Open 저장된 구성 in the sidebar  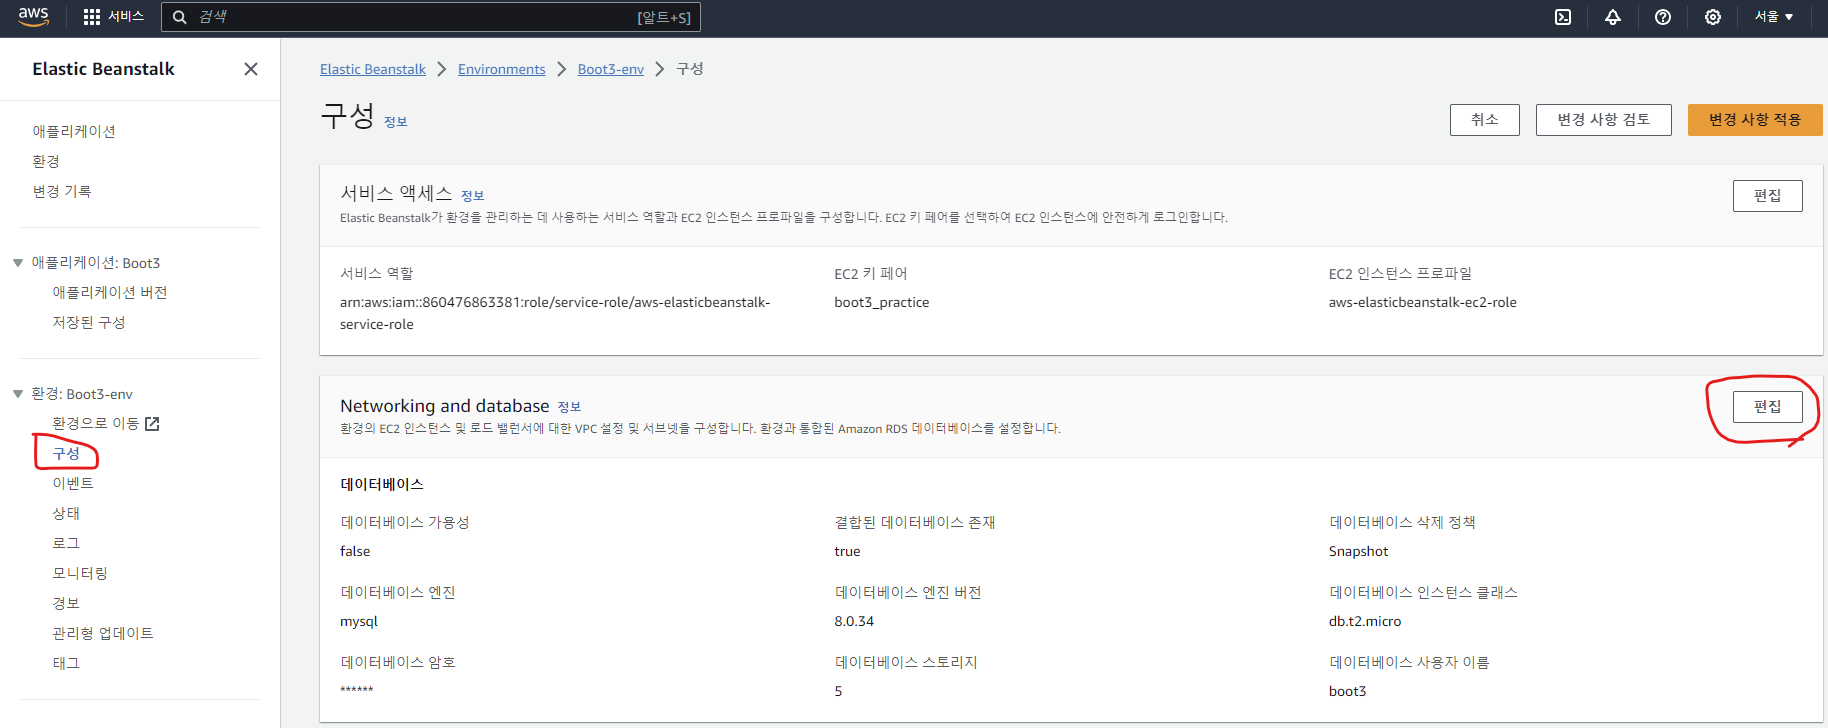[x=89, y=322]
